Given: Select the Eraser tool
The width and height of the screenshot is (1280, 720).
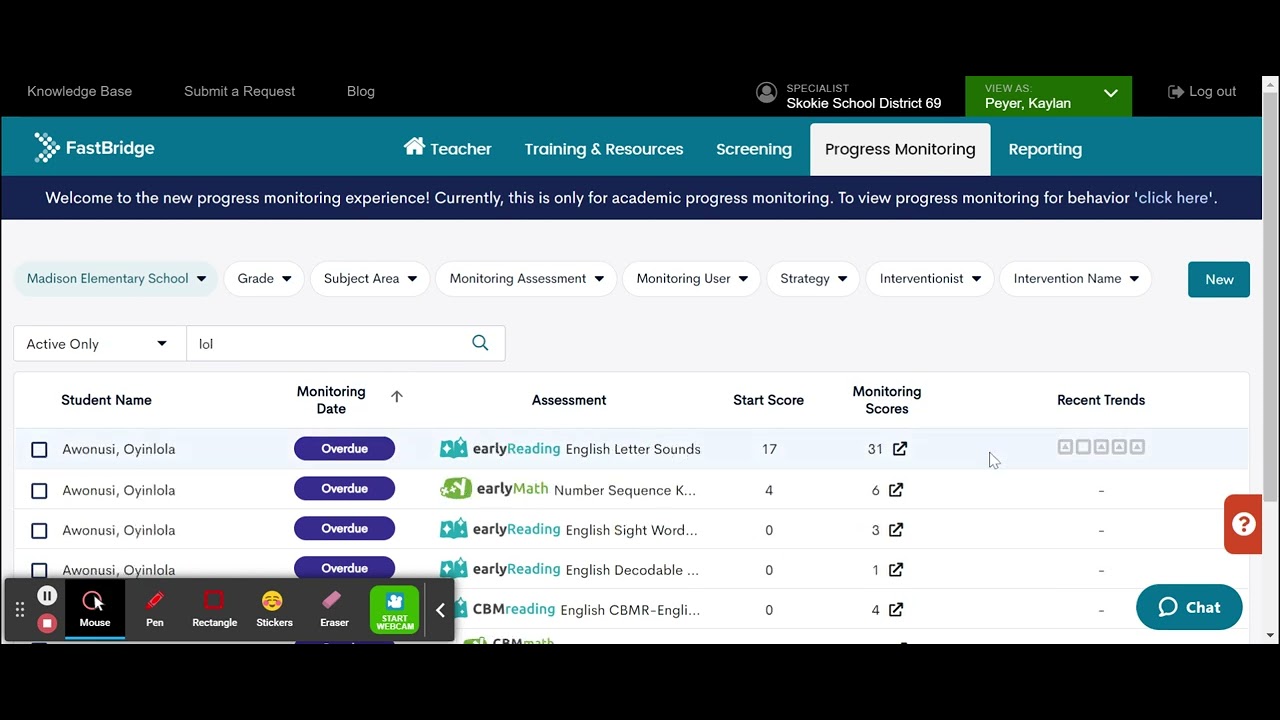Looking at the screenshot, I should pyautogui.click(x=334, y=608).
